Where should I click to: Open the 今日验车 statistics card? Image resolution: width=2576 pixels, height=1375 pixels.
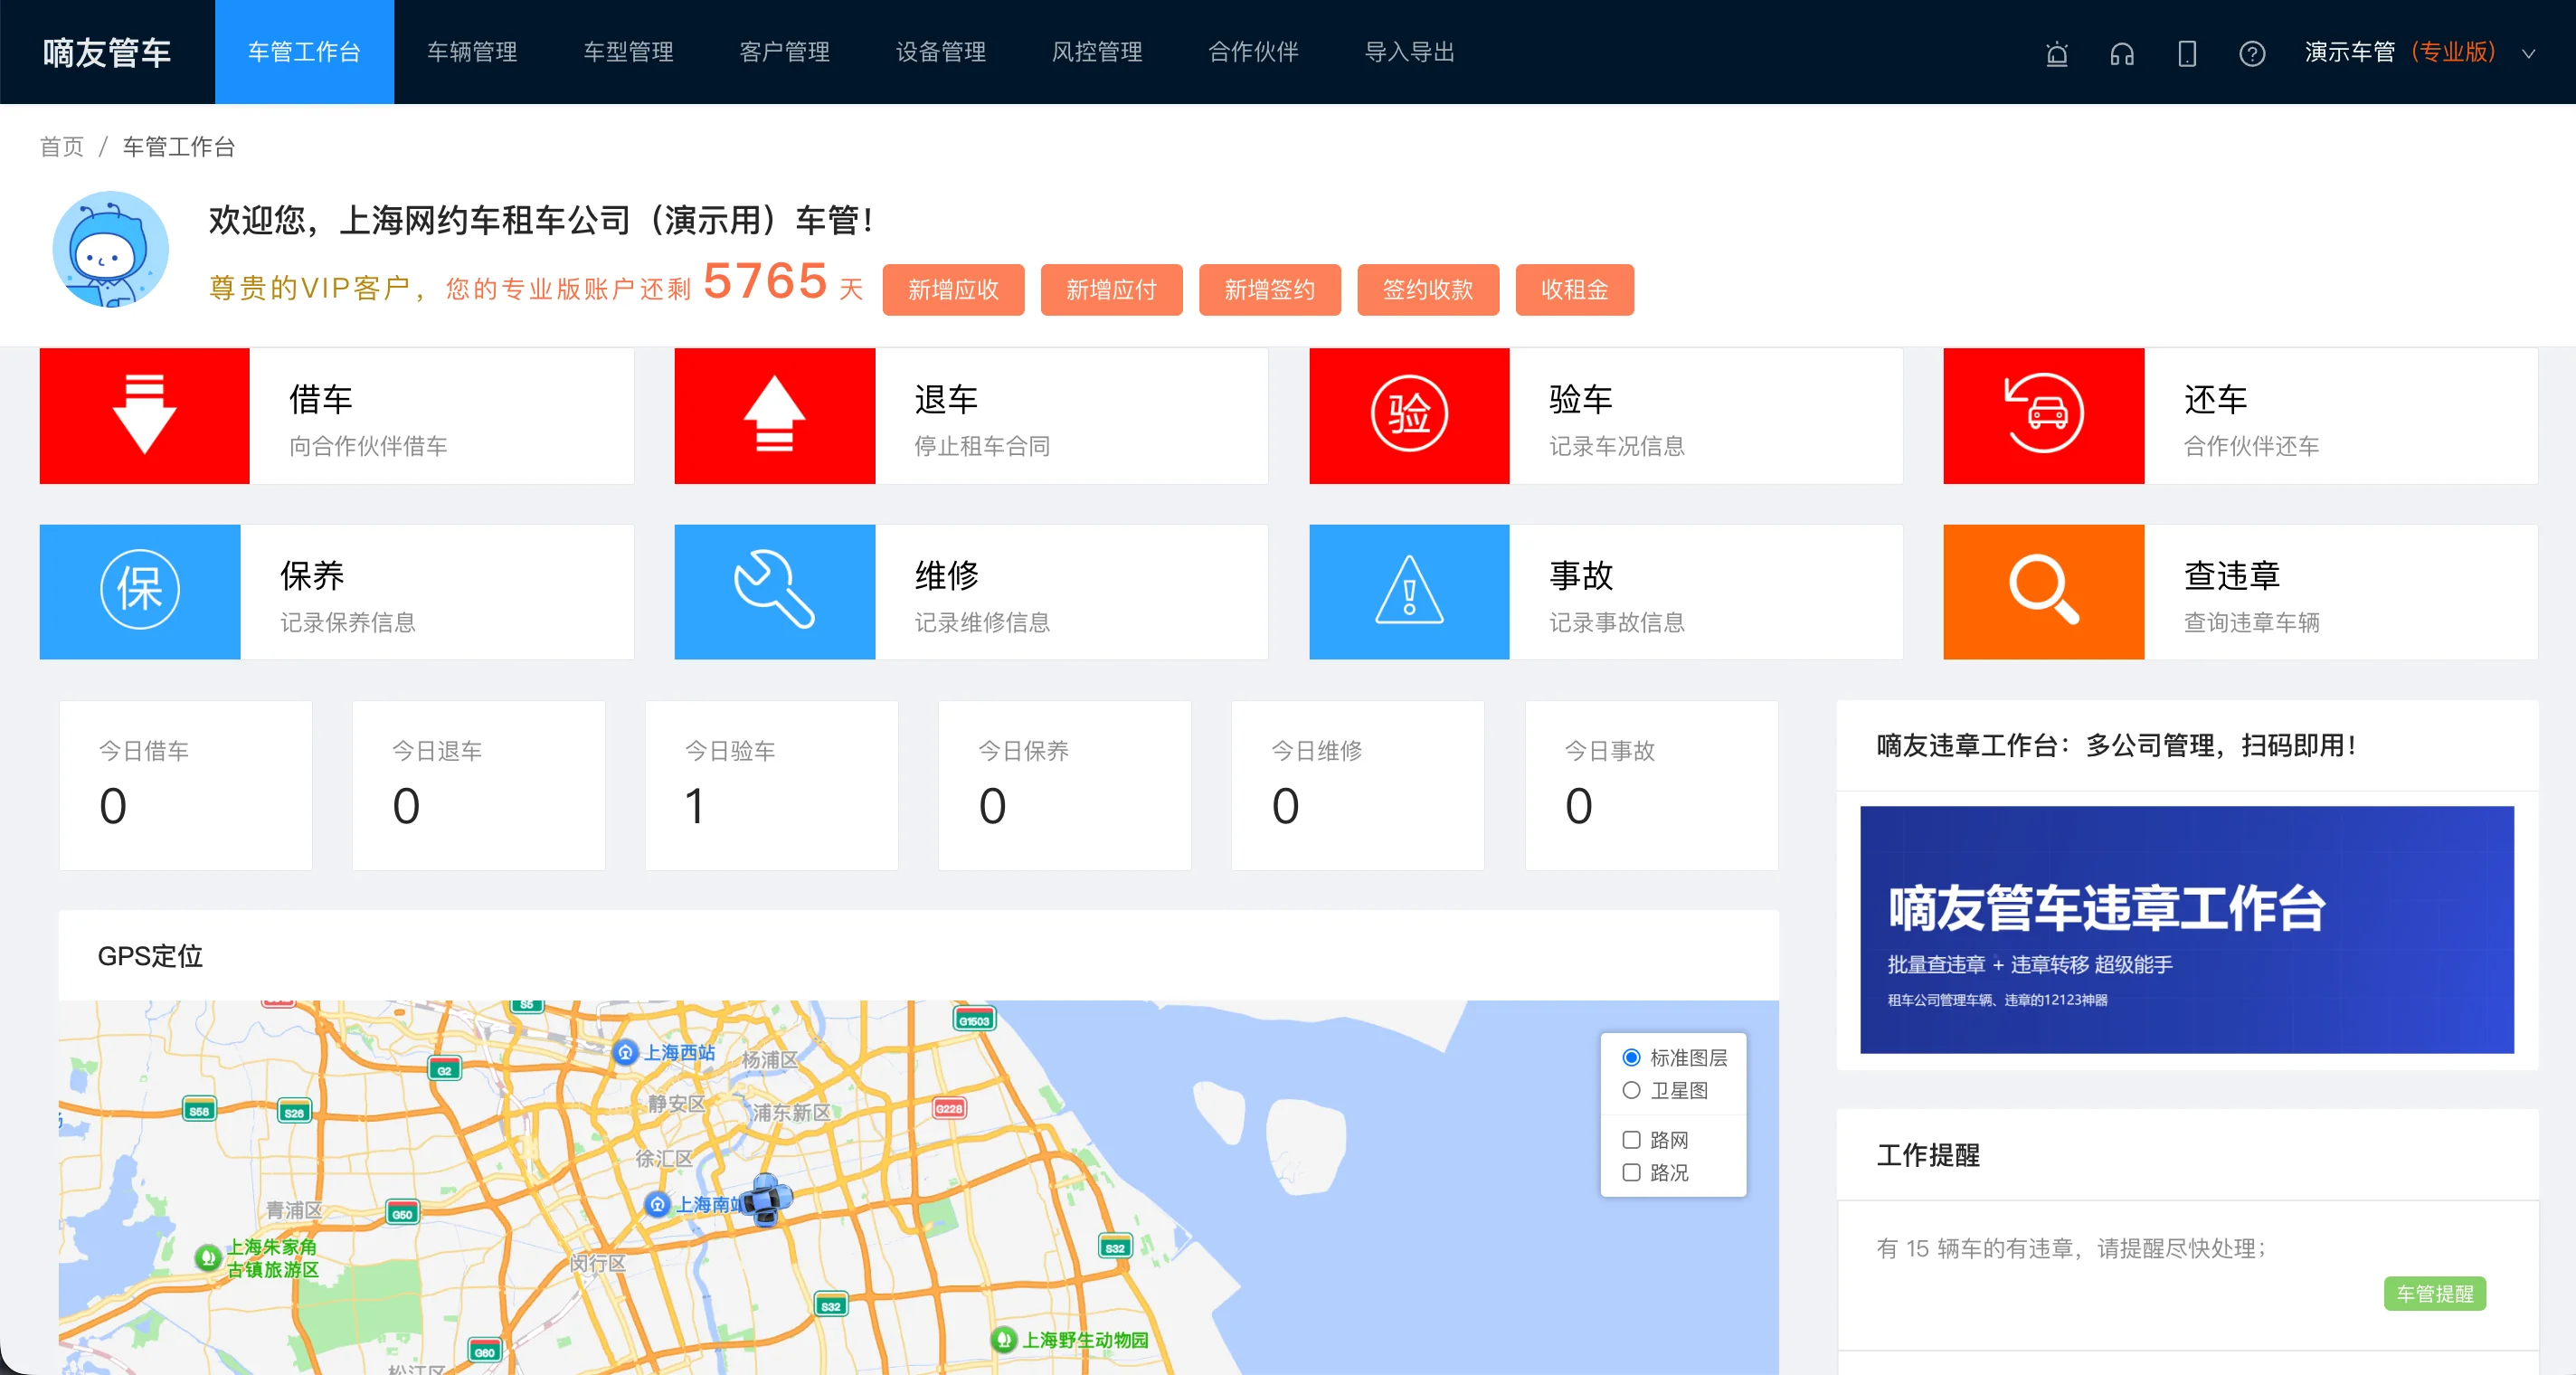click(x=771, y=785)
